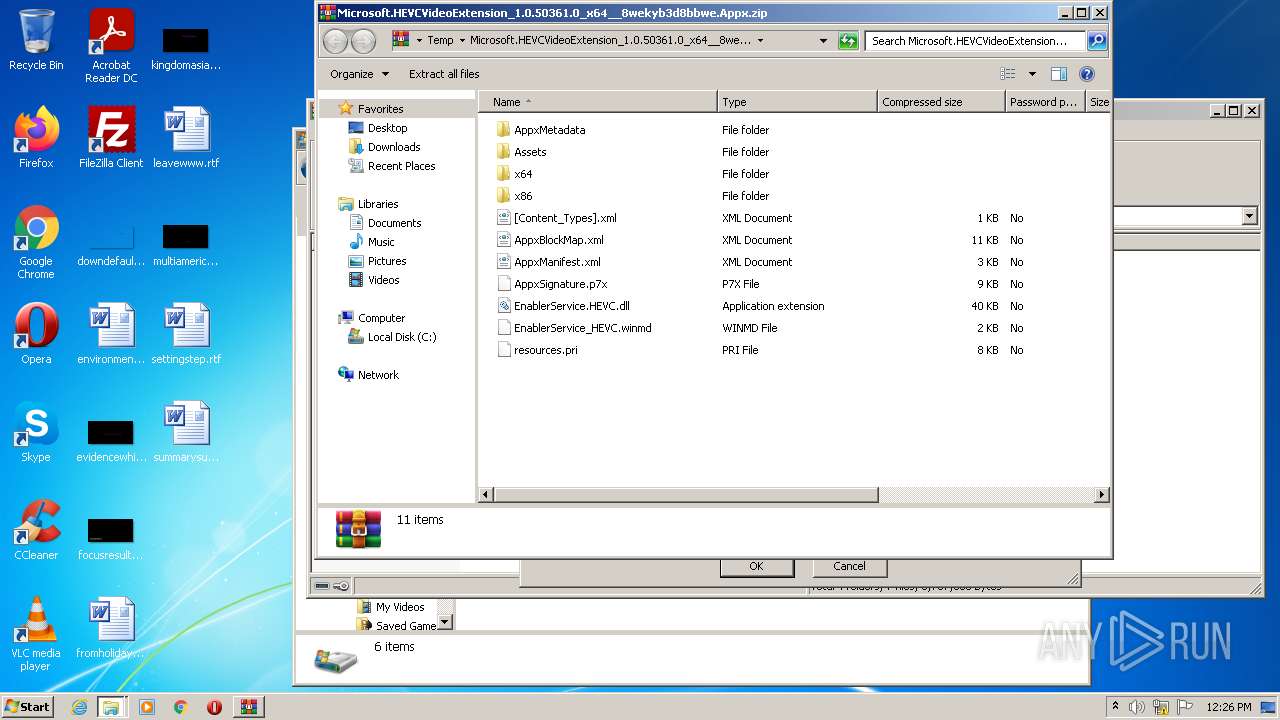Viewport: 1280px width, 720px height.
Task: Refresh the folder view
Action: [848, 41]
